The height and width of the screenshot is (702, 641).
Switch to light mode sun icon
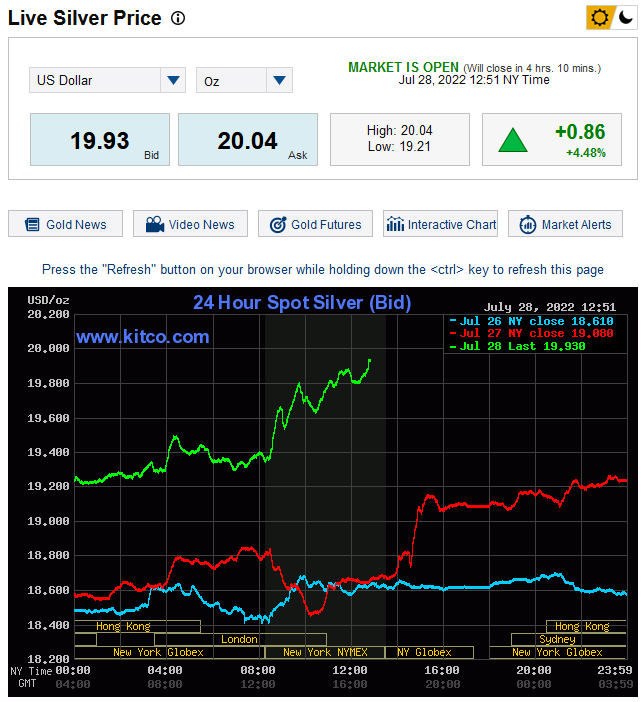click(x=599, y=18)
